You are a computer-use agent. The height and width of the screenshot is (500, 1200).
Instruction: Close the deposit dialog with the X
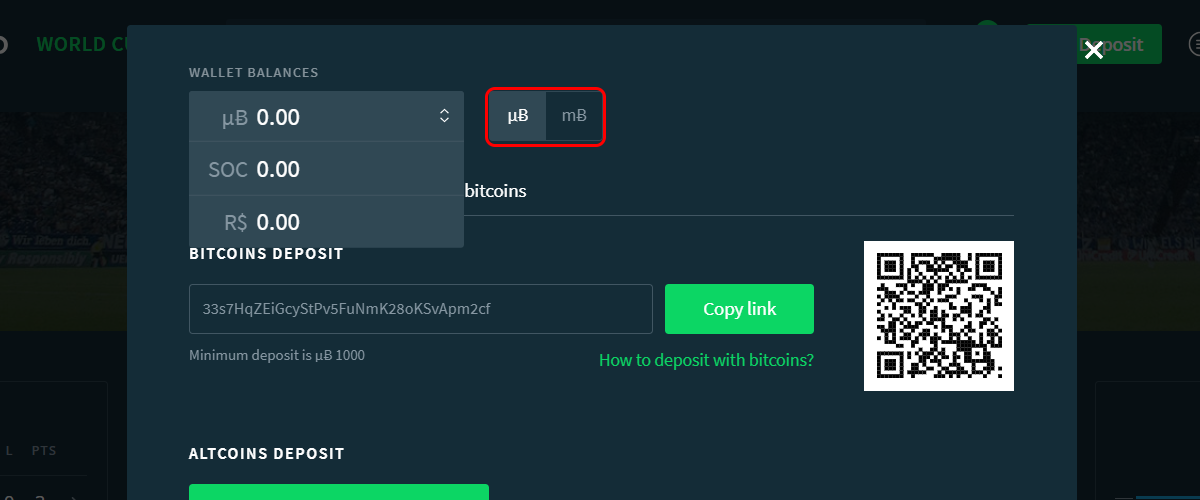(x=1094, y=50)
